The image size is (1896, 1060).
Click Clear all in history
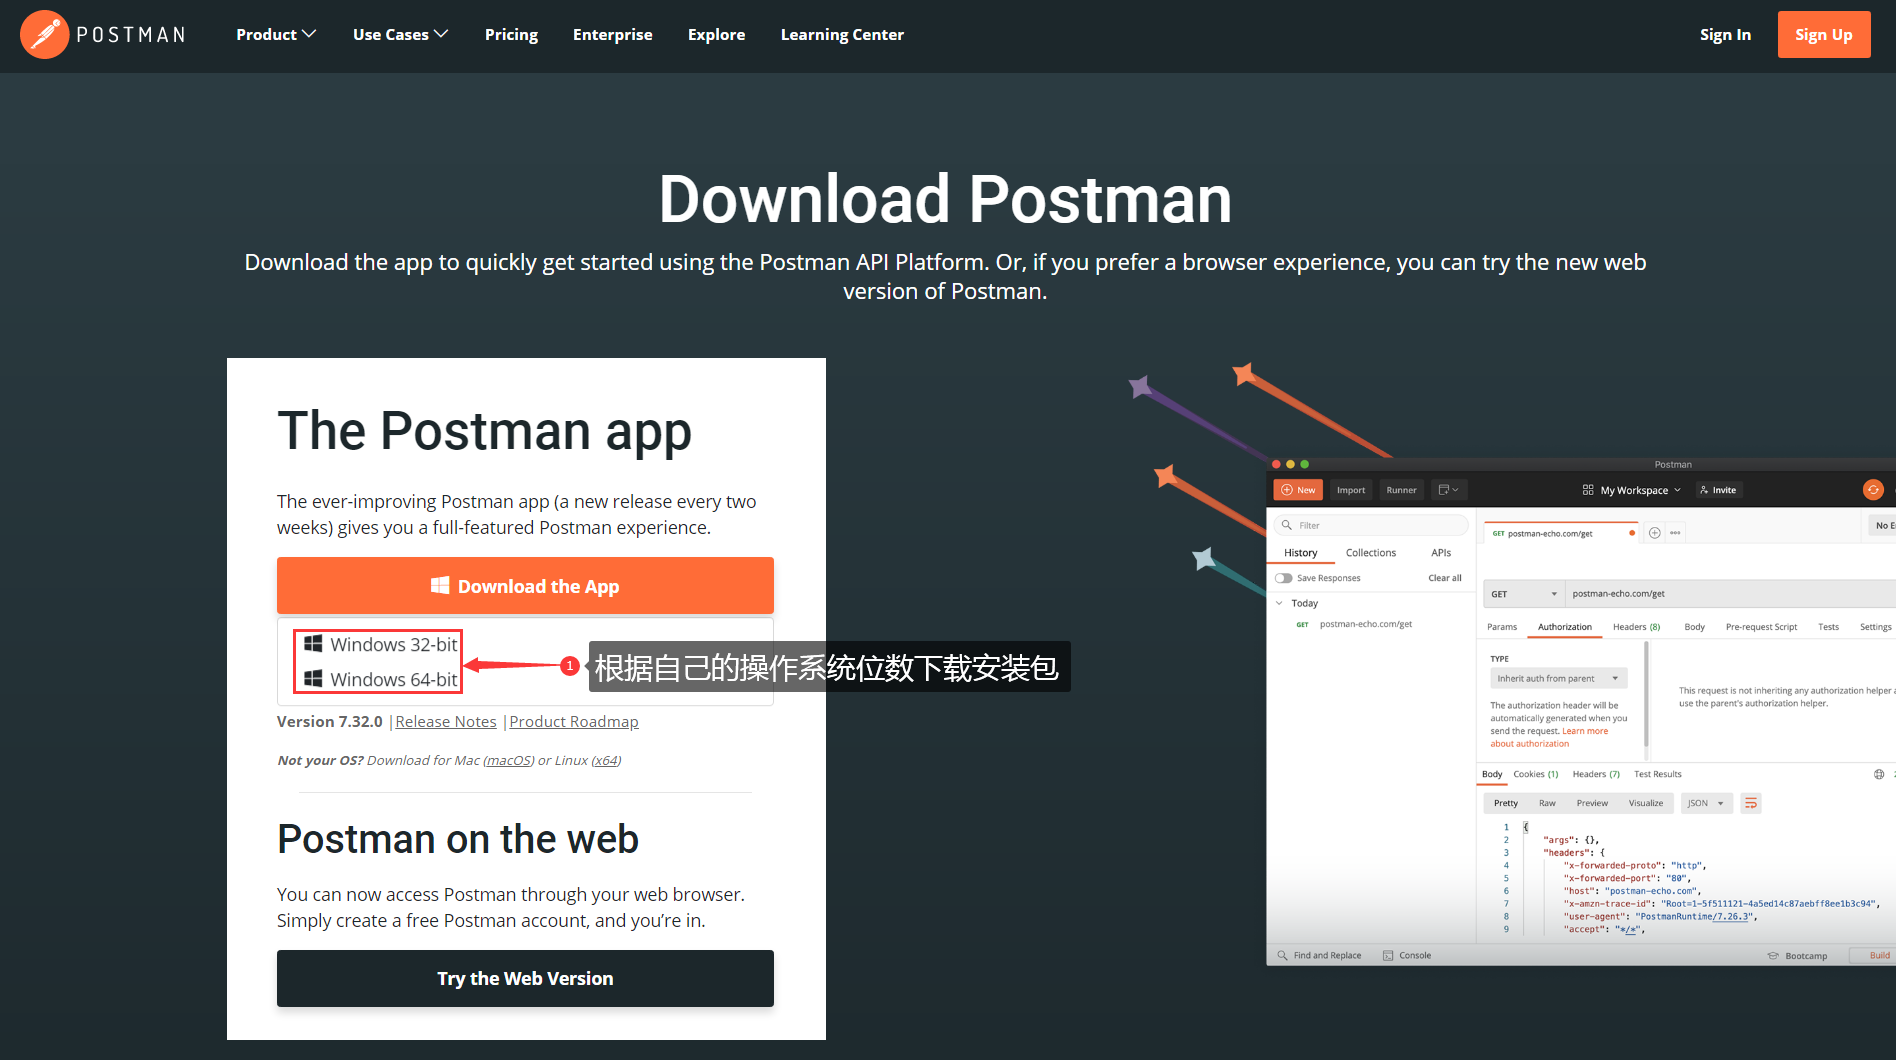point(1444,578)
